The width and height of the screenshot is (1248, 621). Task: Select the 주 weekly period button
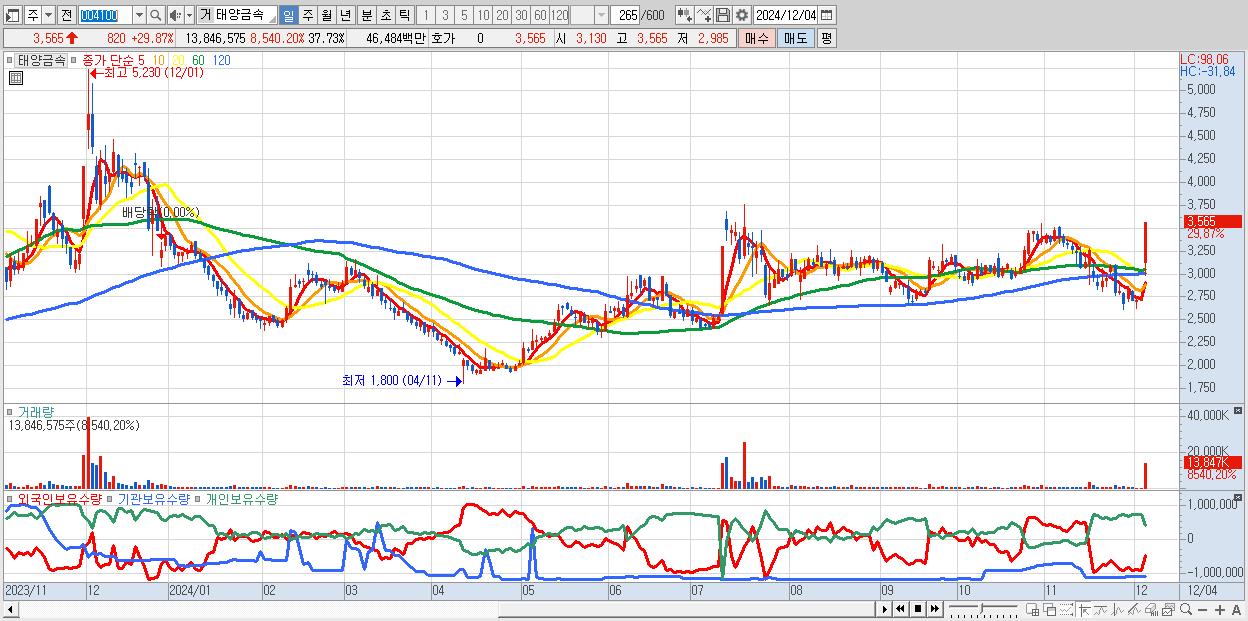pyautogui.click(x=307, y=15)
